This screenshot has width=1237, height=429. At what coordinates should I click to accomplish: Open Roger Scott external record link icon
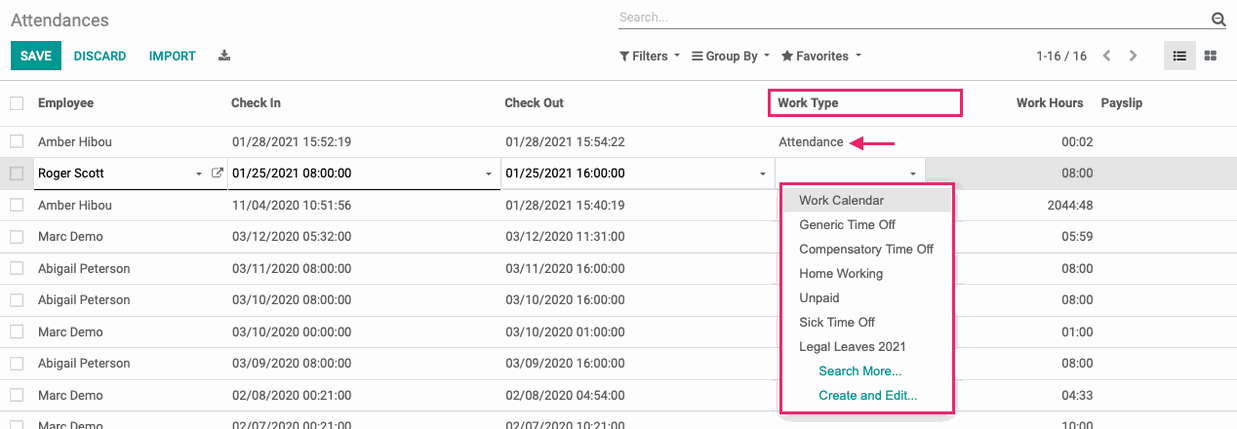point(217,173)
